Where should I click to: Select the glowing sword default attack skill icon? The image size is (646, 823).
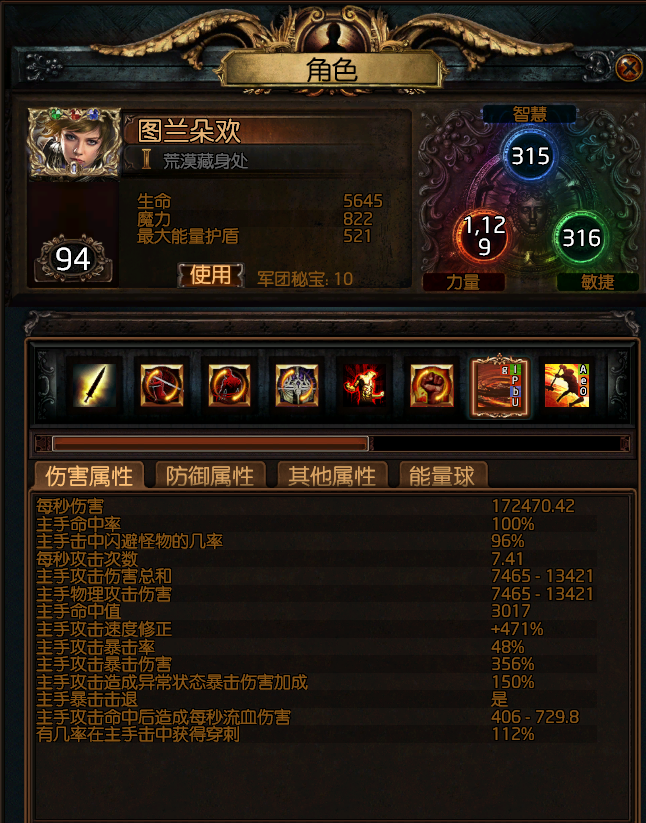click(x=94, y=386)
